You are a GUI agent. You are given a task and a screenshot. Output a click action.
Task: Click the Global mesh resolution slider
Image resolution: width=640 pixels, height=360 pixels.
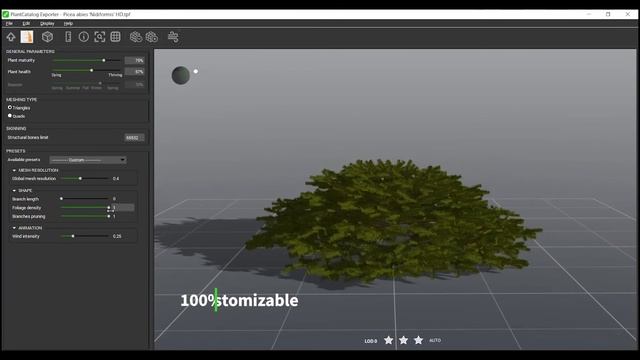coord(84,178)
